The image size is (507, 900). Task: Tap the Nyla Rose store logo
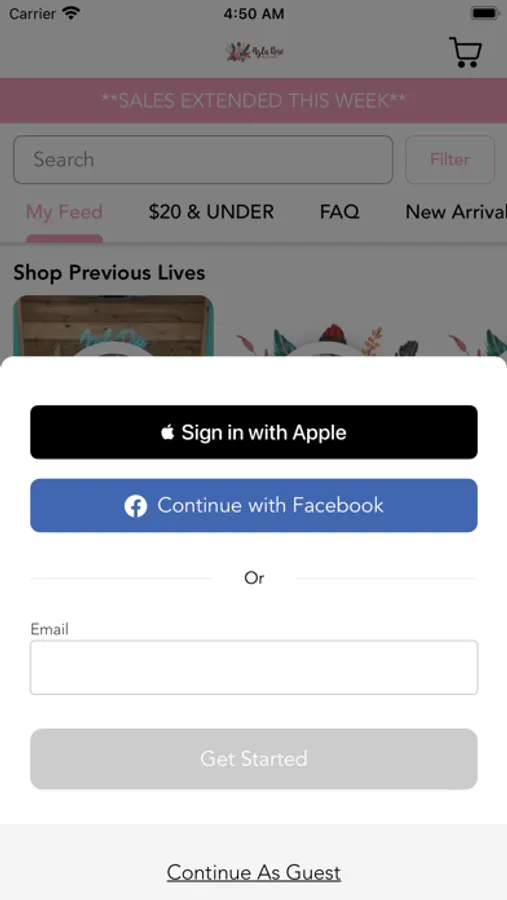[x=256, y=52]
